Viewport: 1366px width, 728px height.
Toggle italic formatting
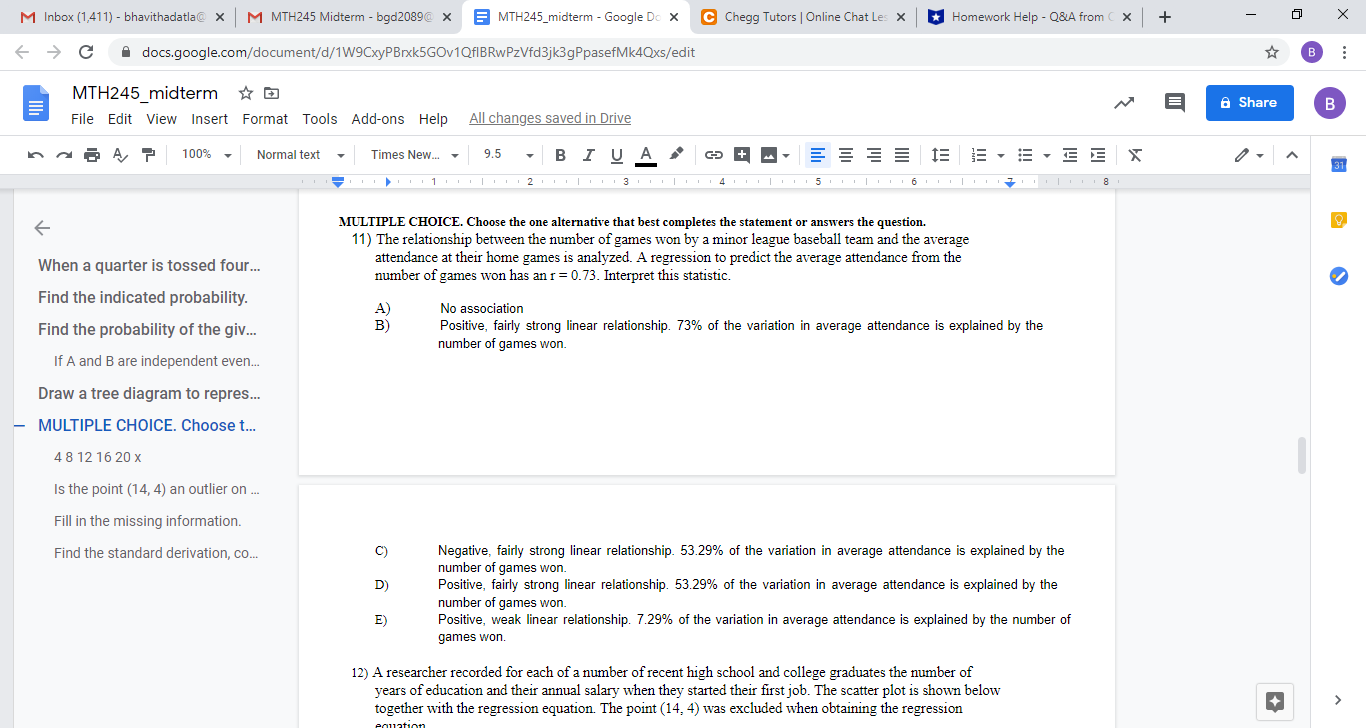pyautogui.click(x=588, y=155)
